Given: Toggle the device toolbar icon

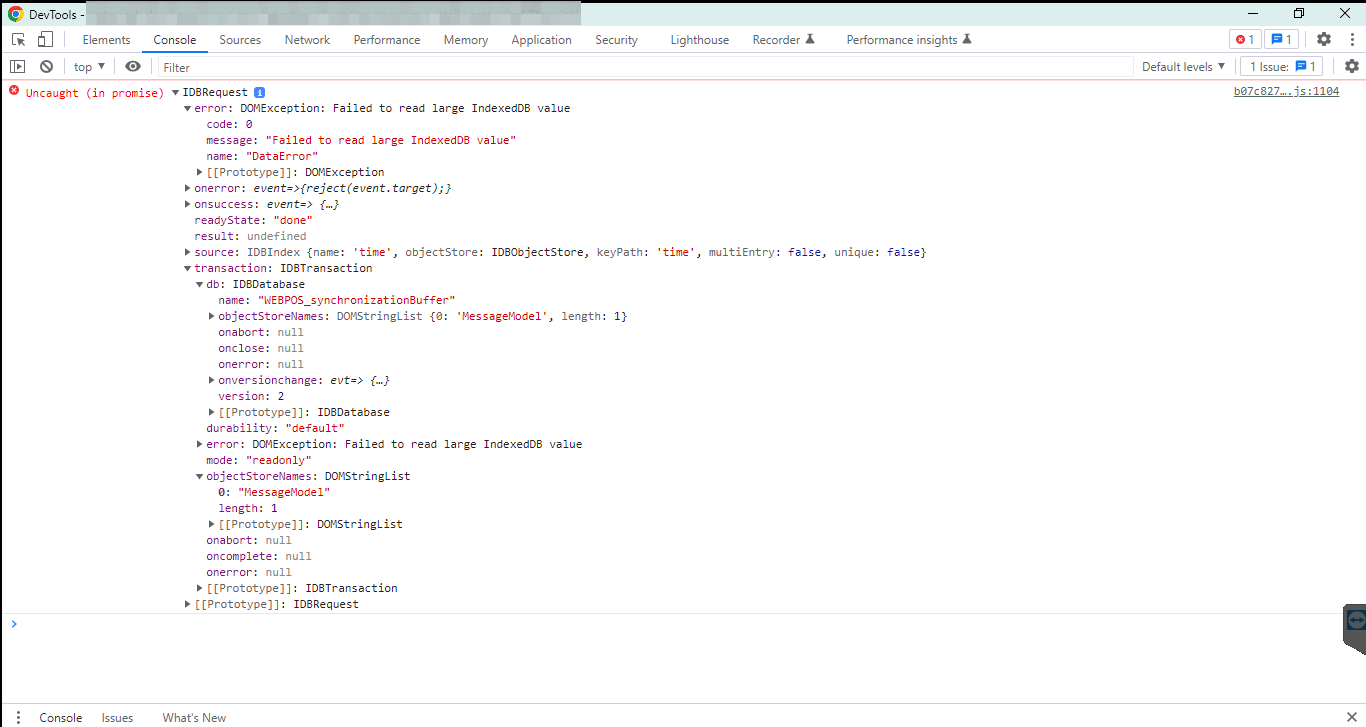Looking at the screenshot, I should [x=45, y=40].
